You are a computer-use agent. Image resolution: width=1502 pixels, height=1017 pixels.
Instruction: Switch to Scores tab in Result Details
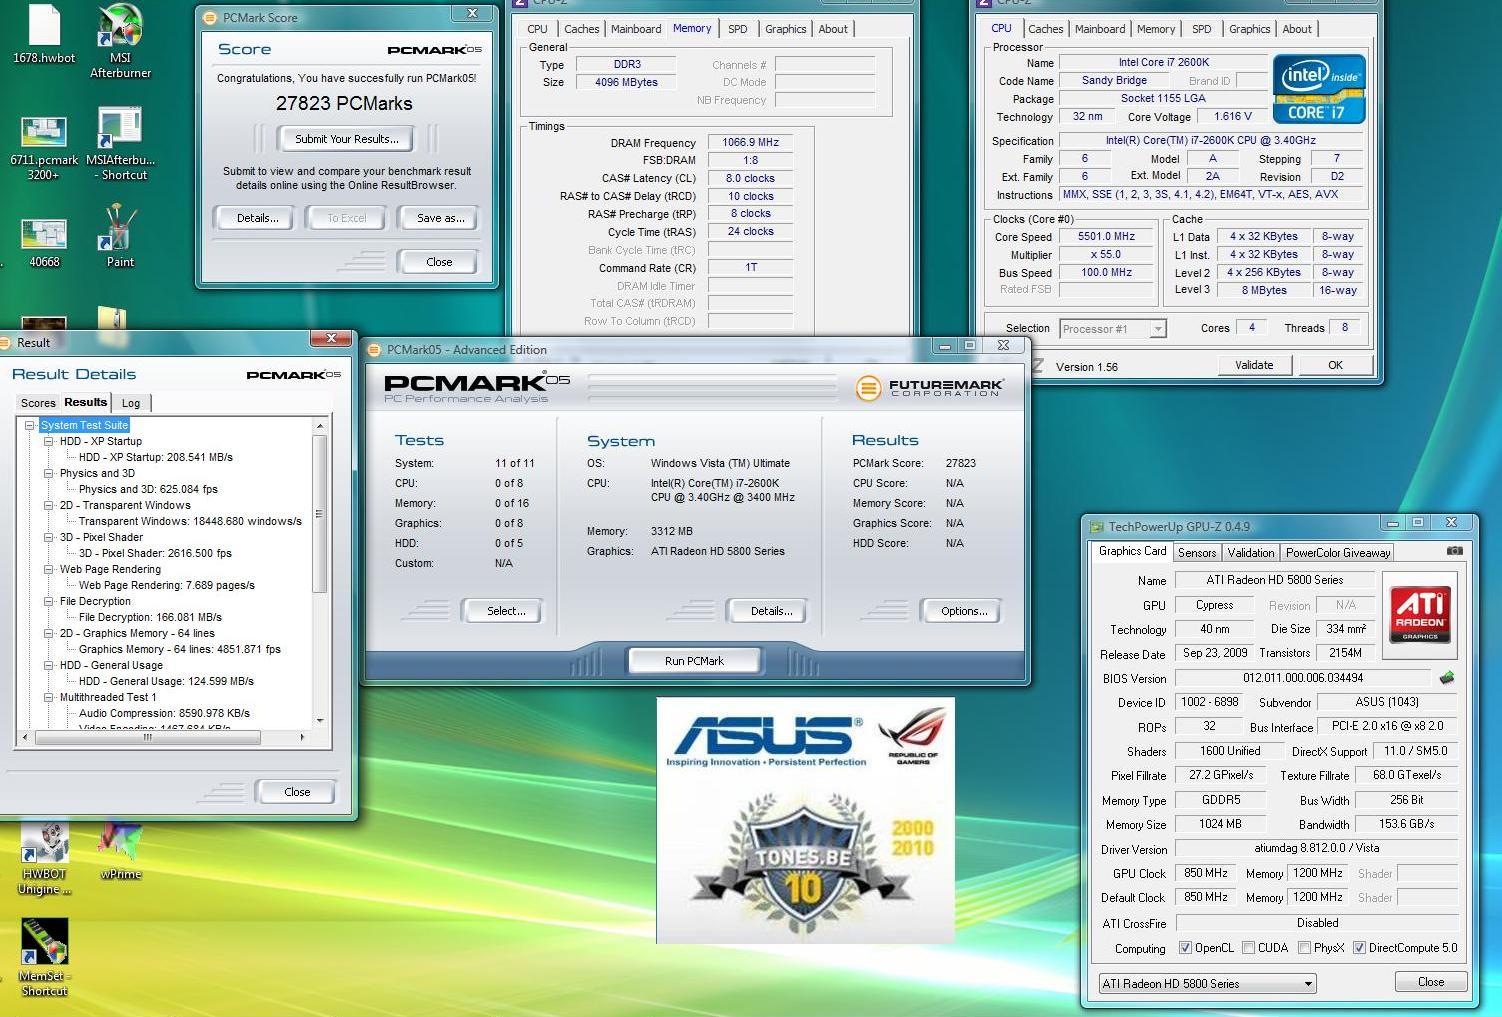(x=38, y=403)
